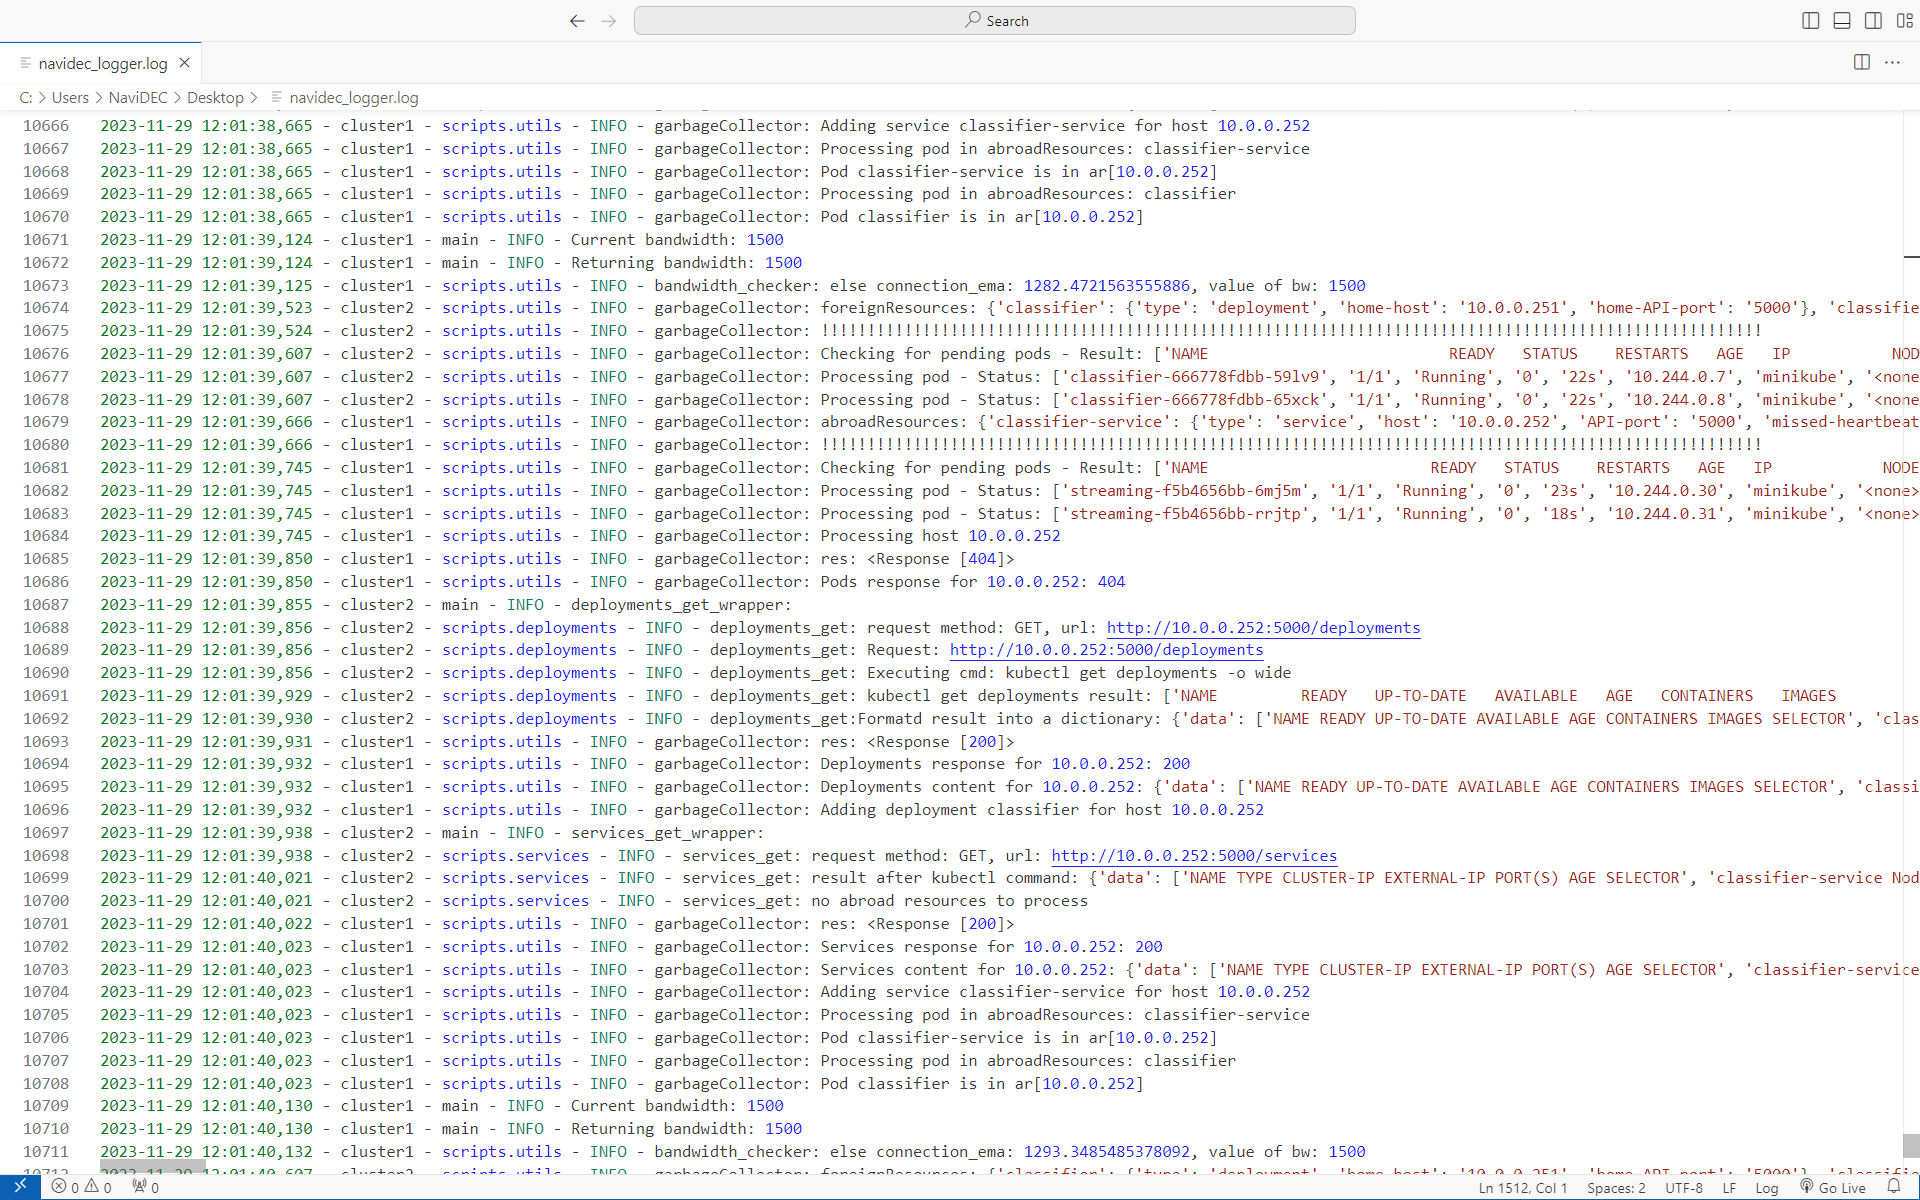Go back with the left arrow
The height and width of the screenshot is (1200, 1920).
577,21
